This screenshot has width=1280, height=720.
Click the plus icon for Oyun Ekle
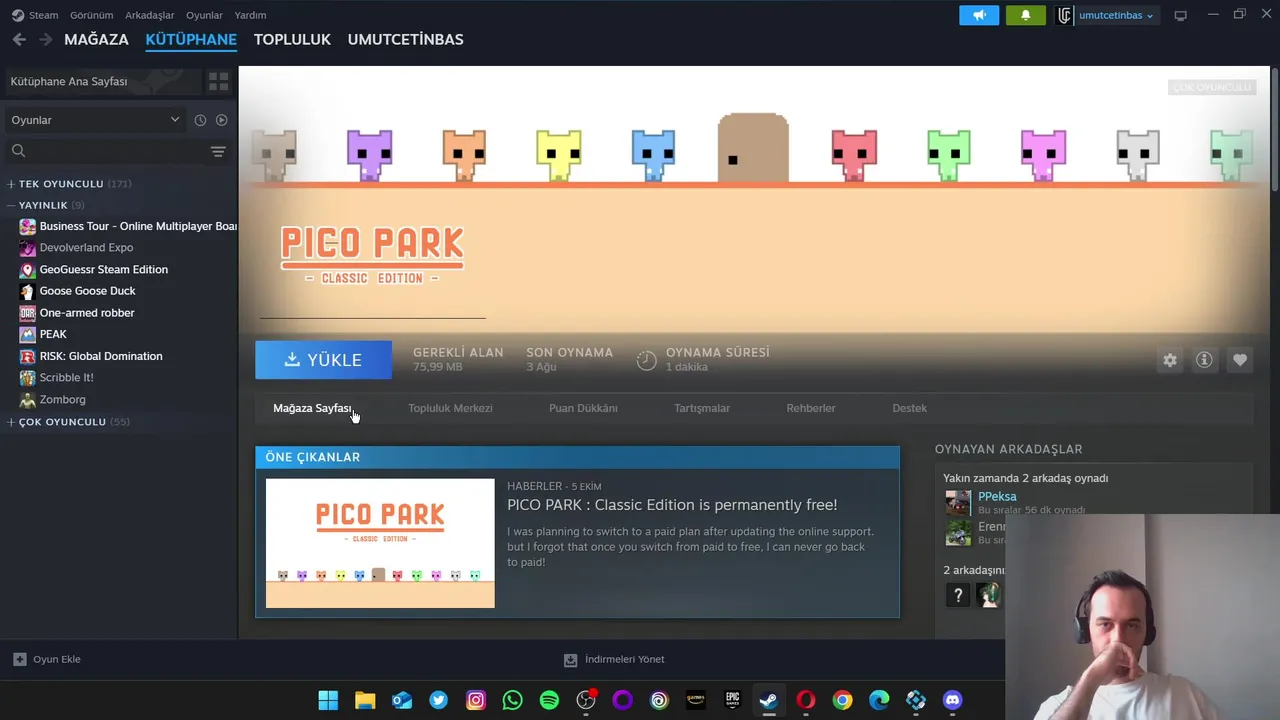point(19,659)
